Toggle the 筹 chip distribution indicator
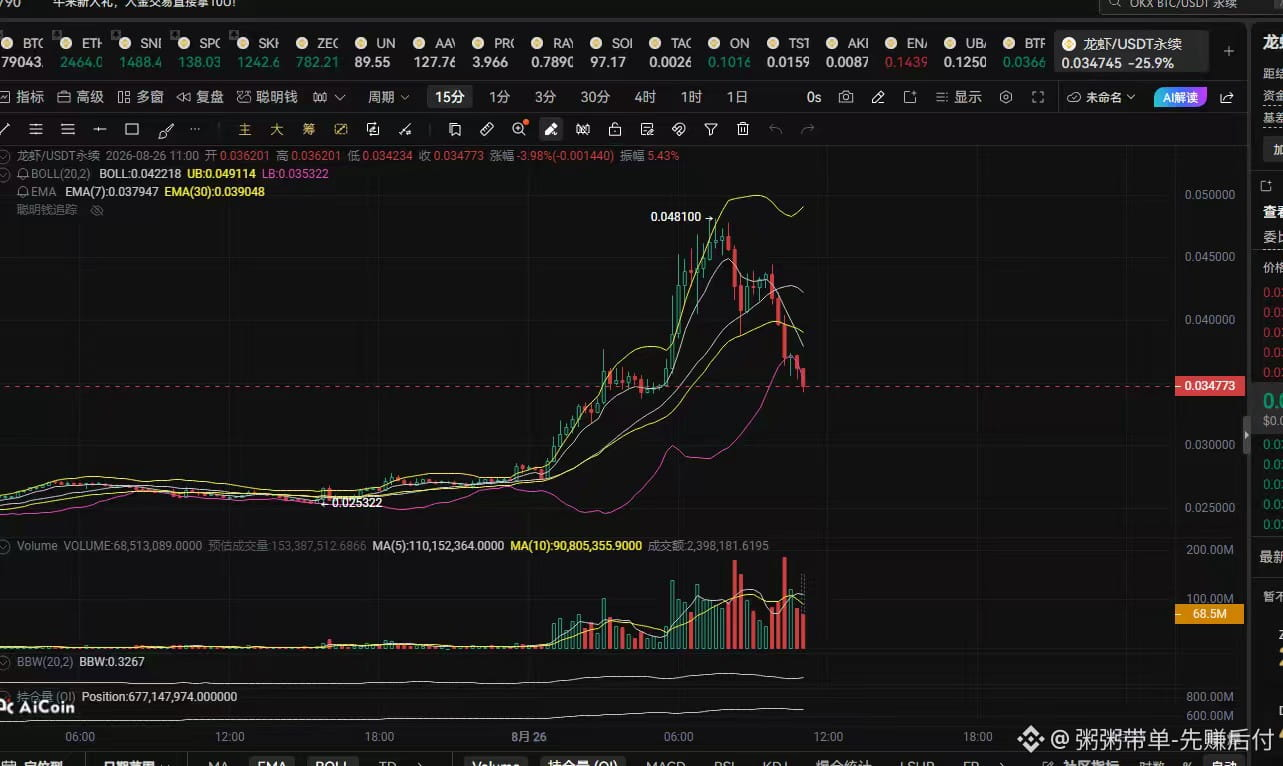Viewport: 1283px width, 766px height. [309, 129]
